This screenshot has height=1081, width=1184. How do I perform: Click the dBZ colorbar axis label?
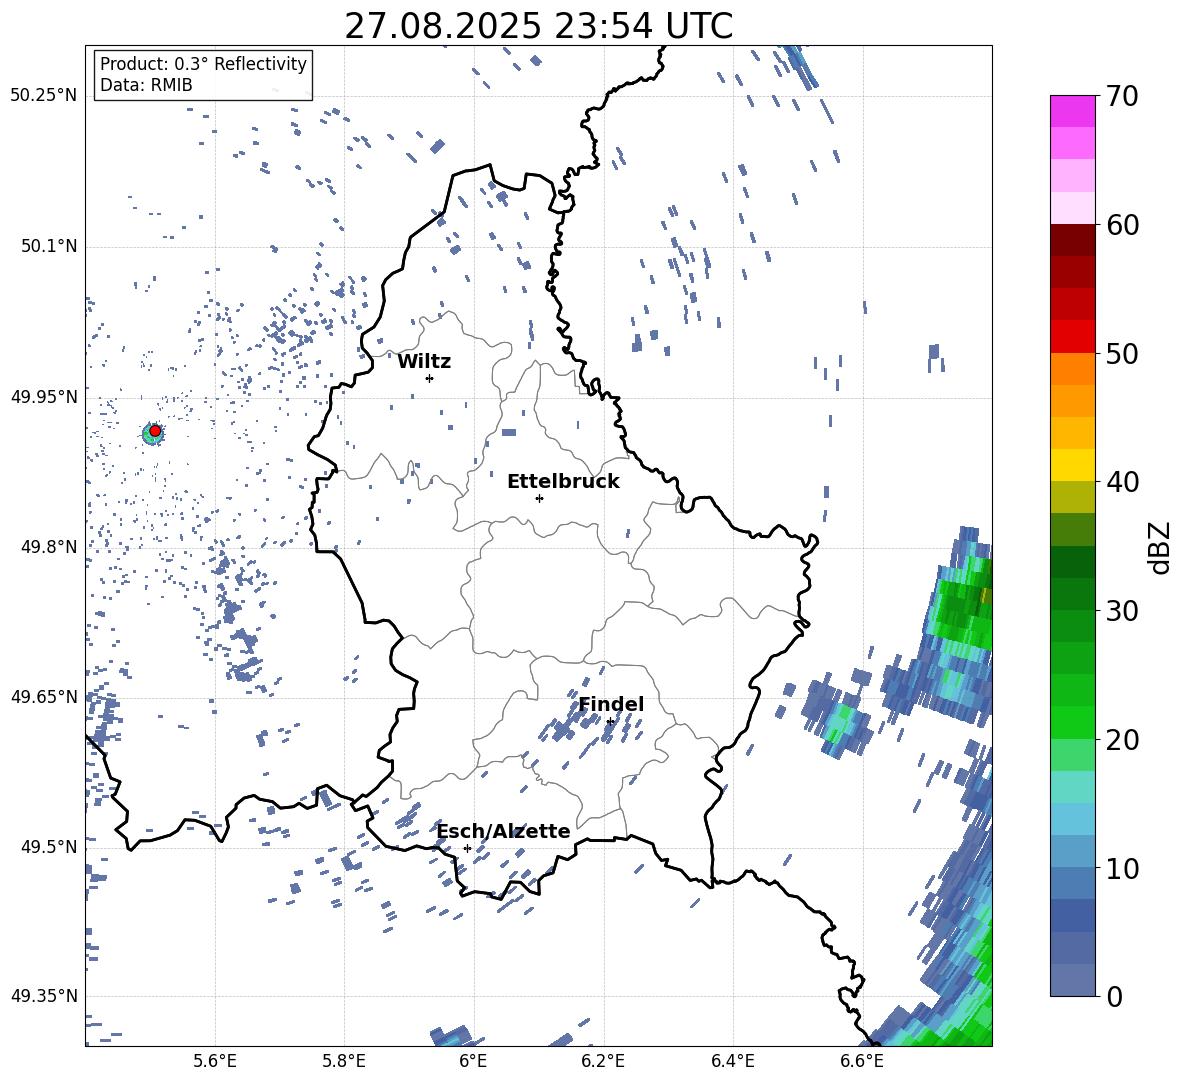(1161, 547)
